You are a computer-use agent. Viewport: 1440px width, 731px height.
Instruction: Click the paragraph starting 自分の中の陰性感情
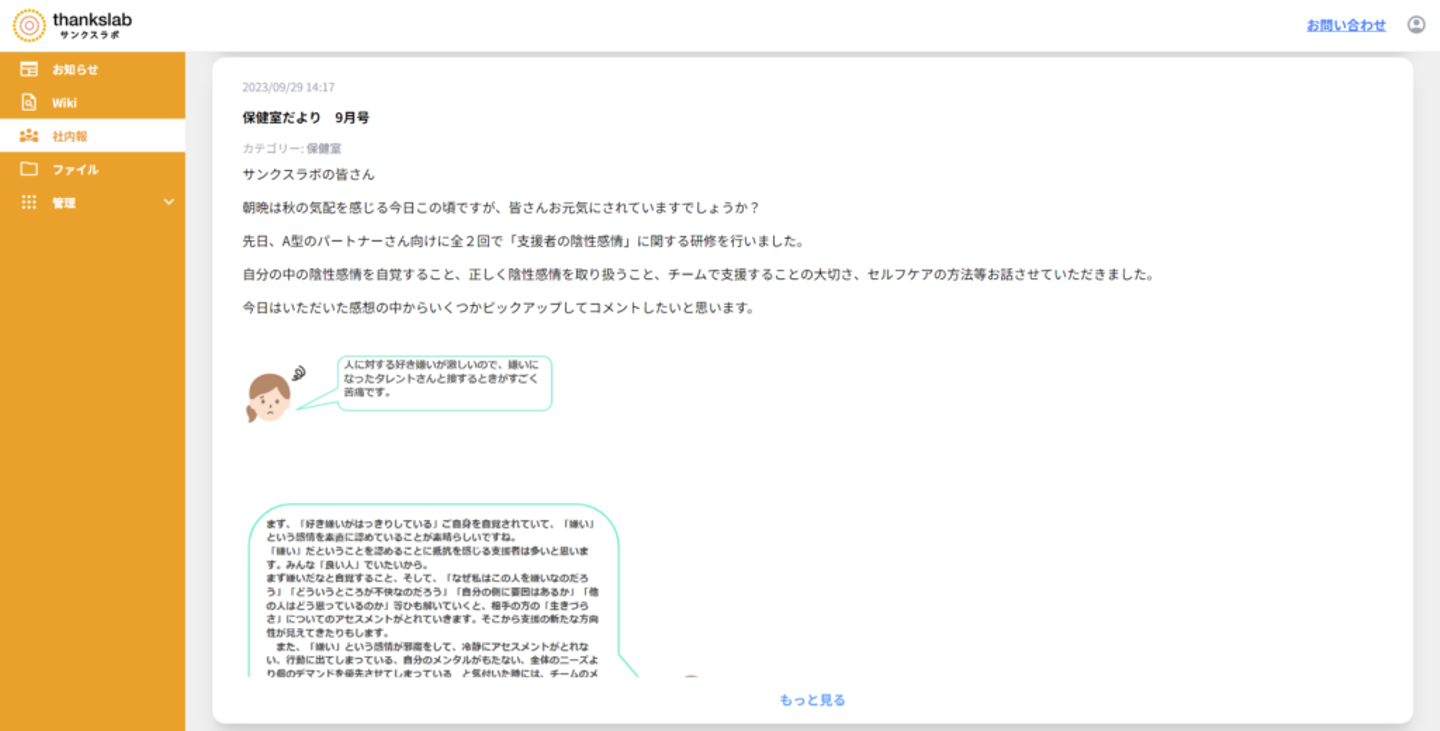pos(698,274)
